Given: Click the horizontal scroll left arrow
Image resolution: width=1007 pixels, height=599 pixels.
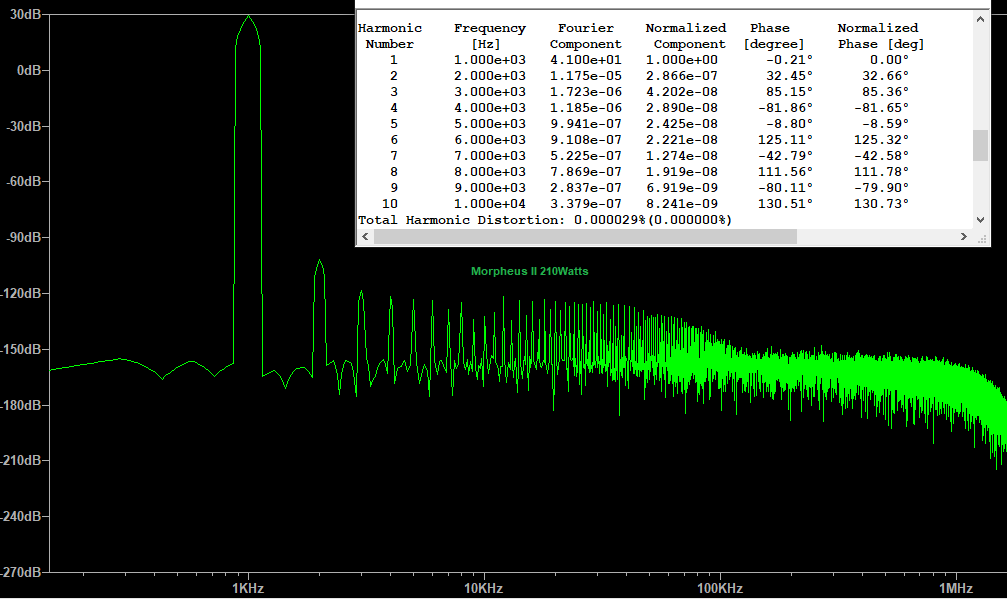Looking at the screenshot, I should point(365,236).
